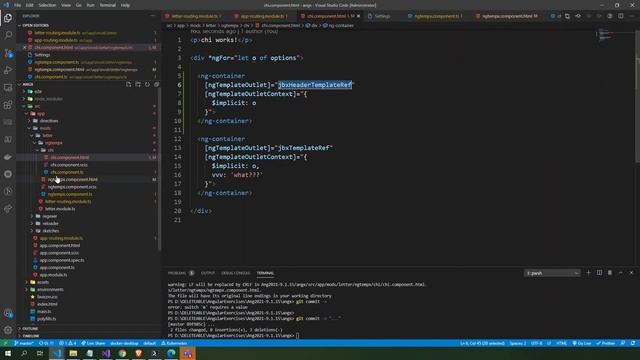Open Windows Start menu

(x=8, y=353)
